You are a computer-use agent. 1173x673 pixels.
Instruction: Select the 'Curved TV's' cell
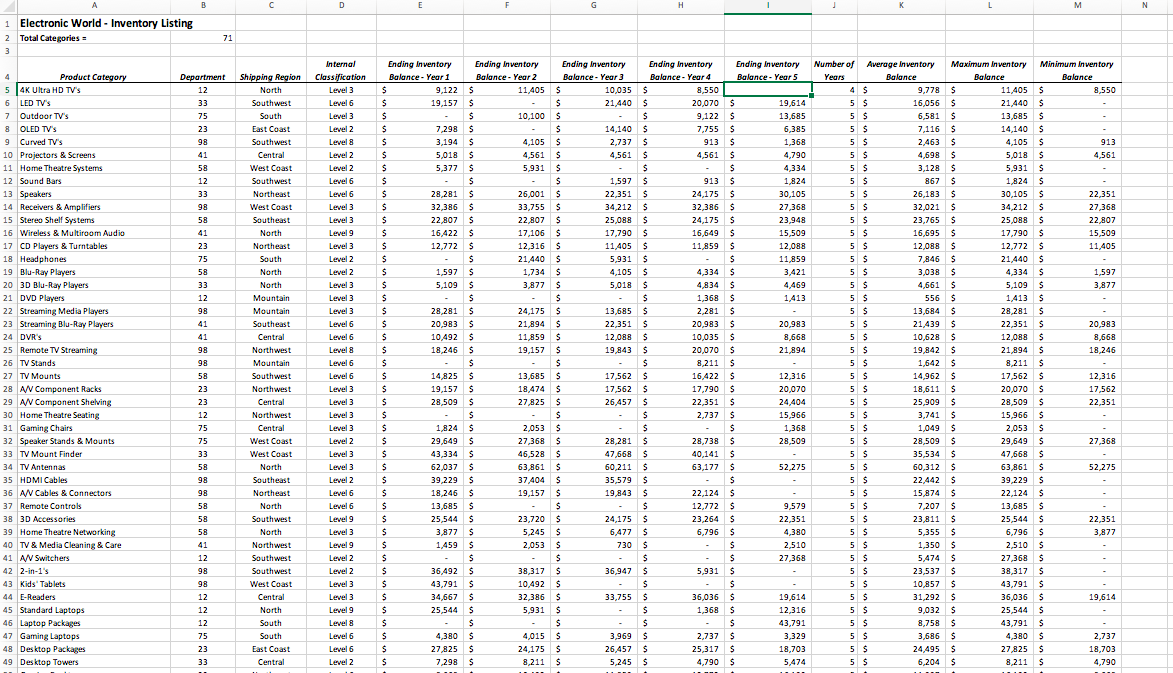click(94, 142)
